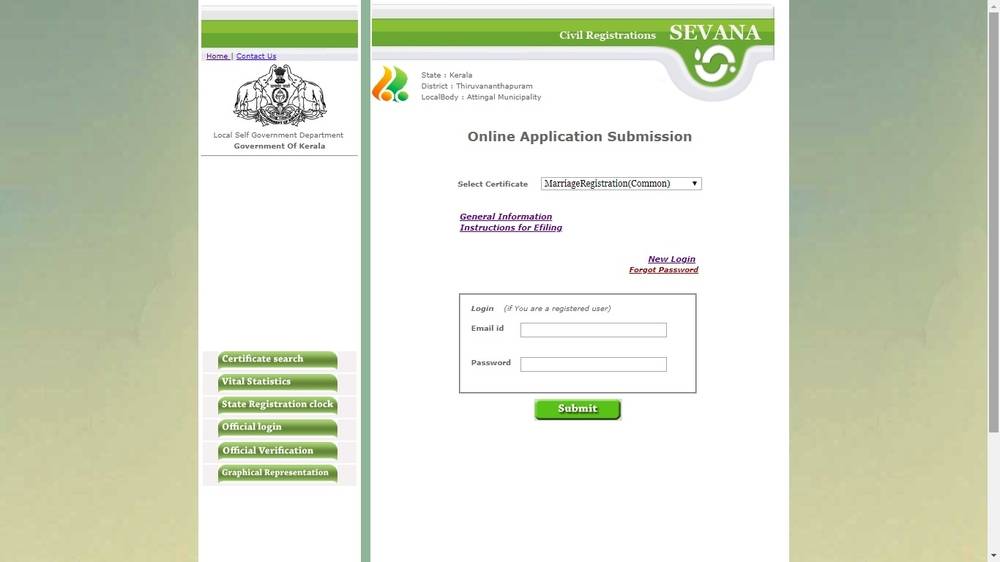Open State Registration clock menu item
Viewport: 1000px width, 562px height.
277,405
